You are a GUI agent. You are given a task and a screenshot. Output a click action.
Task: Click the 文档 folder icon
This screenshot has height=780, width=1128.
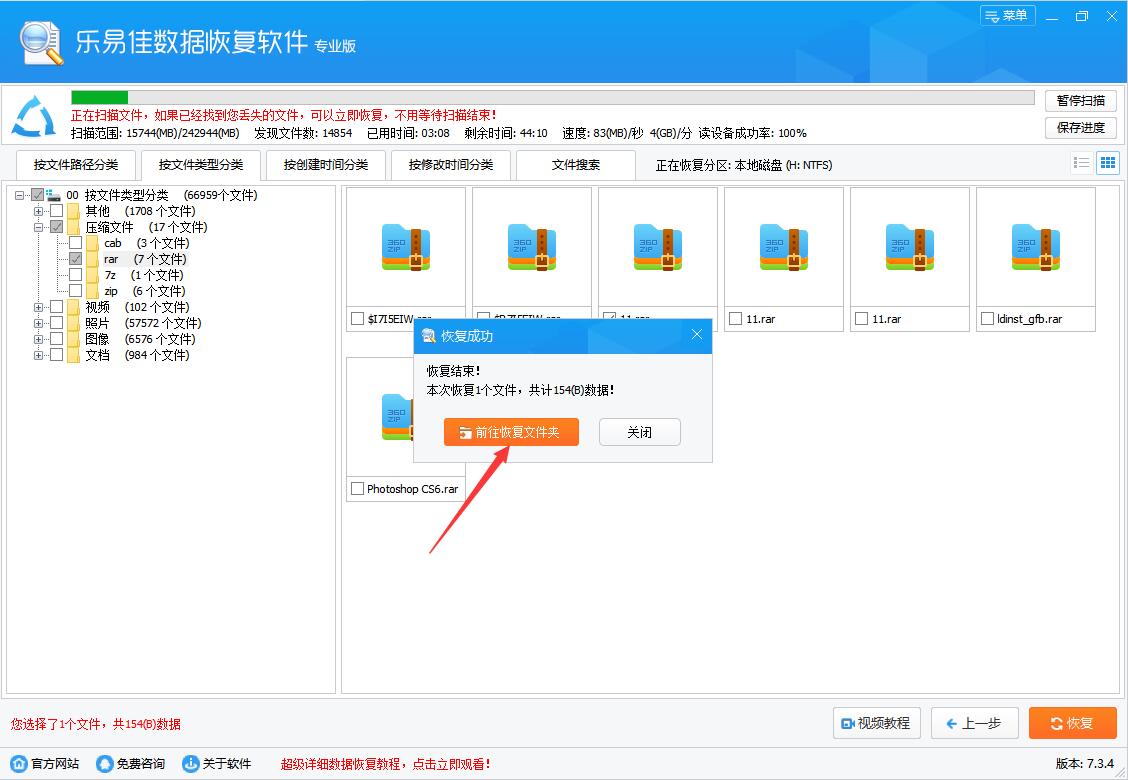click(73, 355)
